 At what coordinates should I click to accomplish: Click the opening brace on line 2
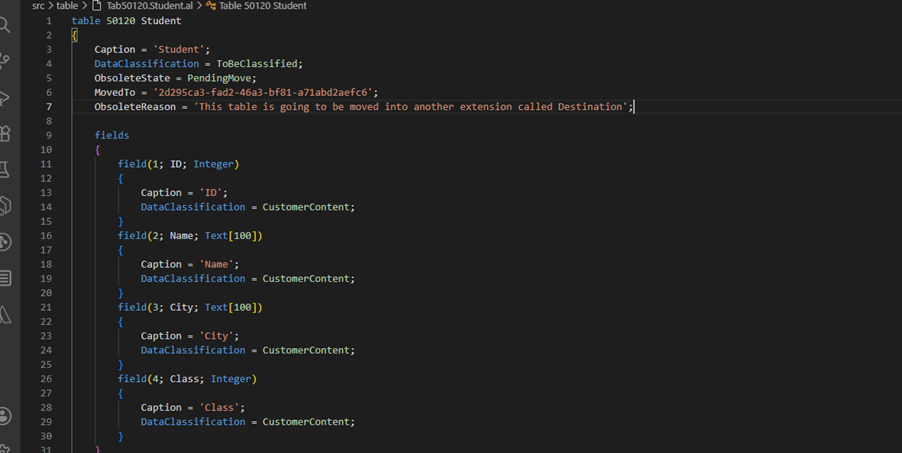[x=74, y=35]
